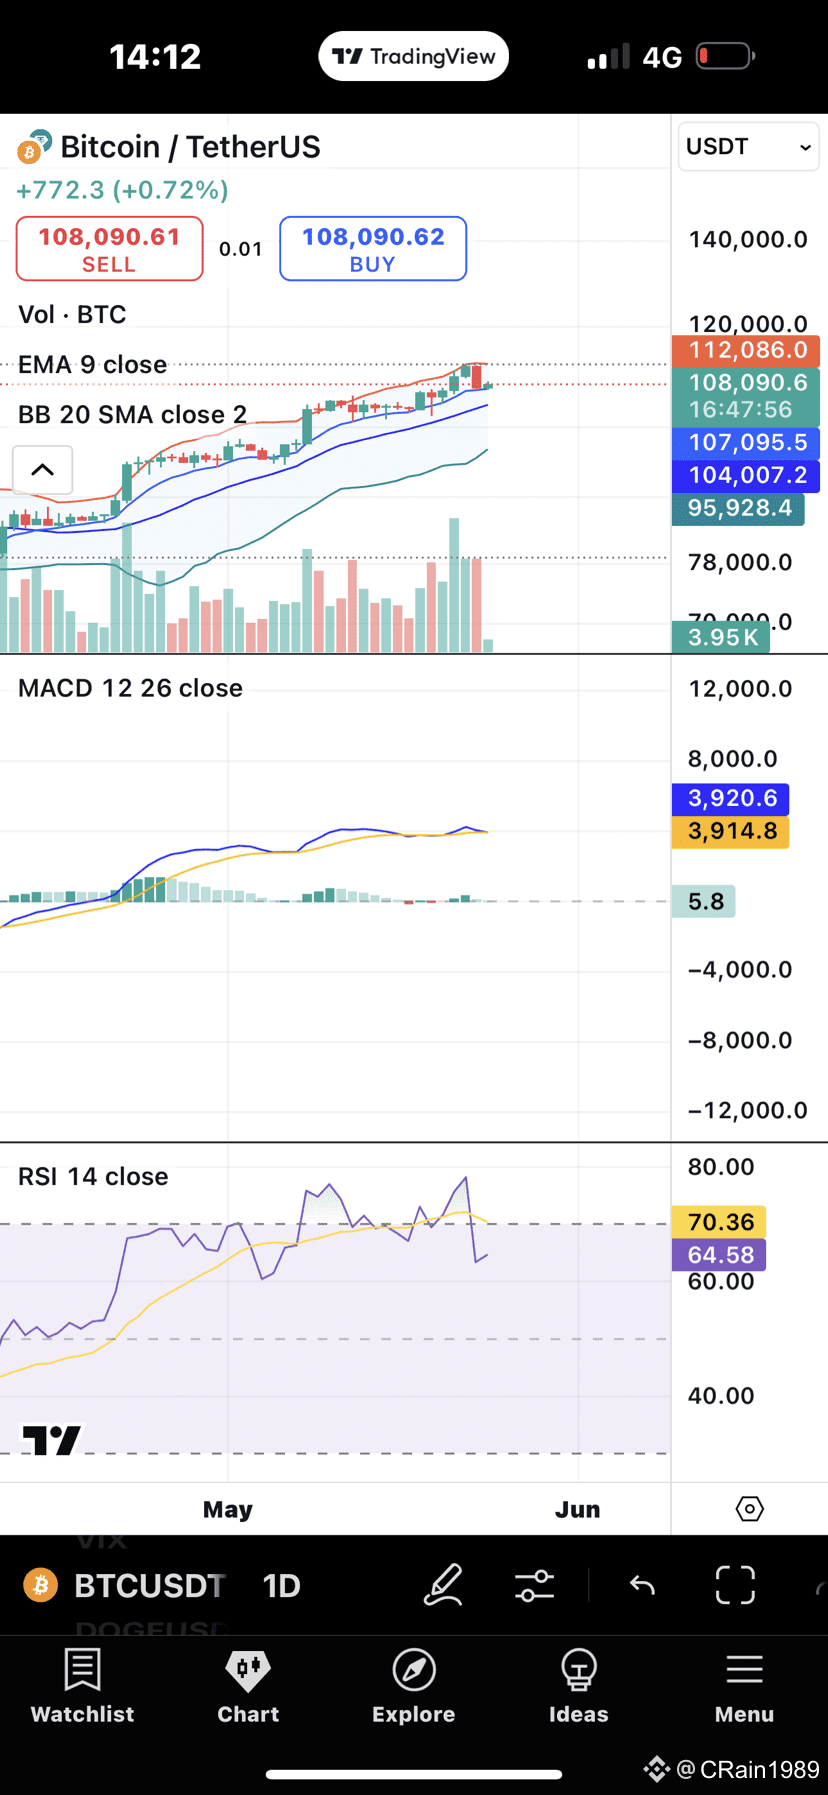Tap the 104,007.2 price label

coord(746,475)
